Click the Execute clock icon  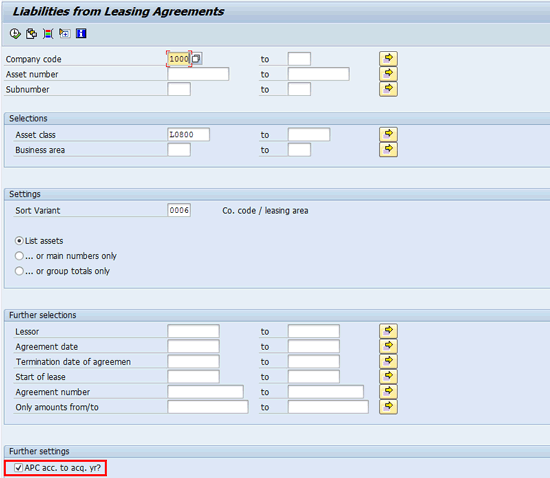15,34
